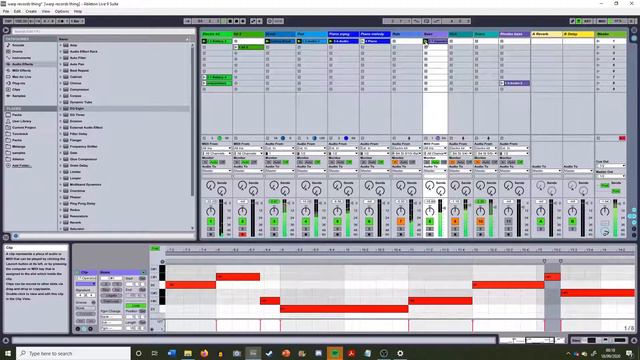This screenshot has width=640, height=360.
Task: Toggle the green Loop switch in clip view
Action: (x=136, y=305)
